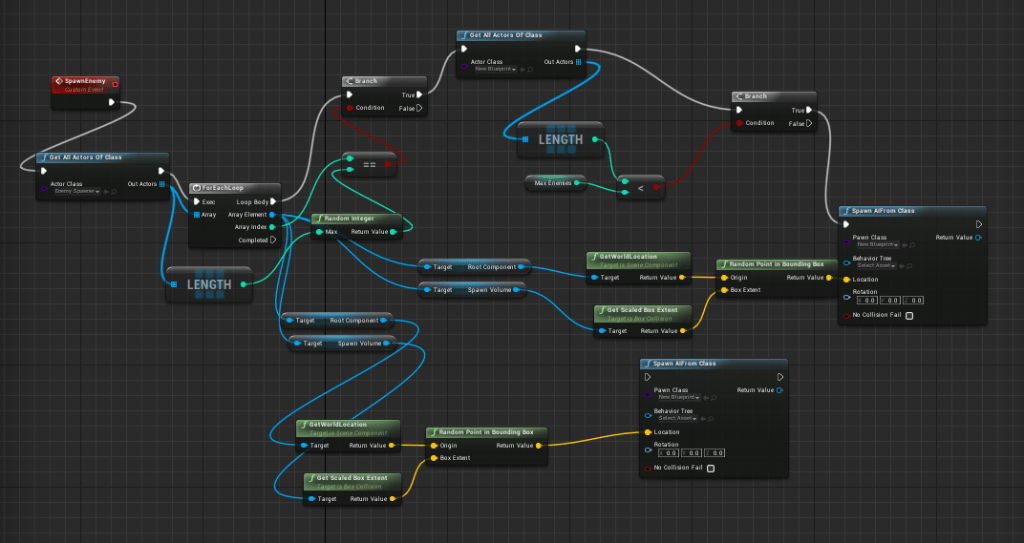1024x543 pixels.
Task: Click the Return Value pin on Random Integer
Action: pos(397,232)
